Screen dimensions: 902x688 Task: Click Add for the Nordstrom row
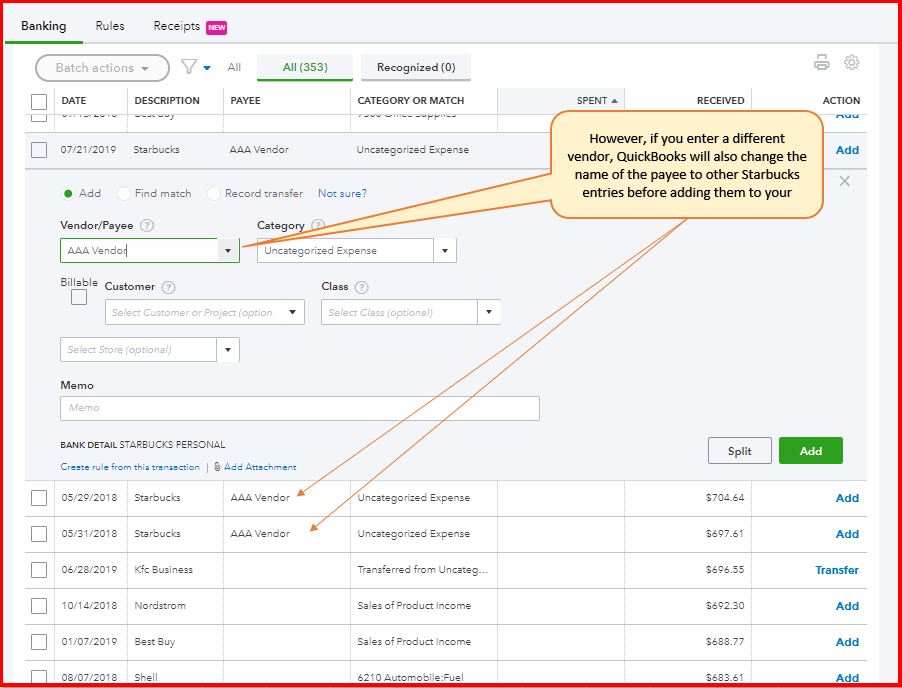pos(847,606)
